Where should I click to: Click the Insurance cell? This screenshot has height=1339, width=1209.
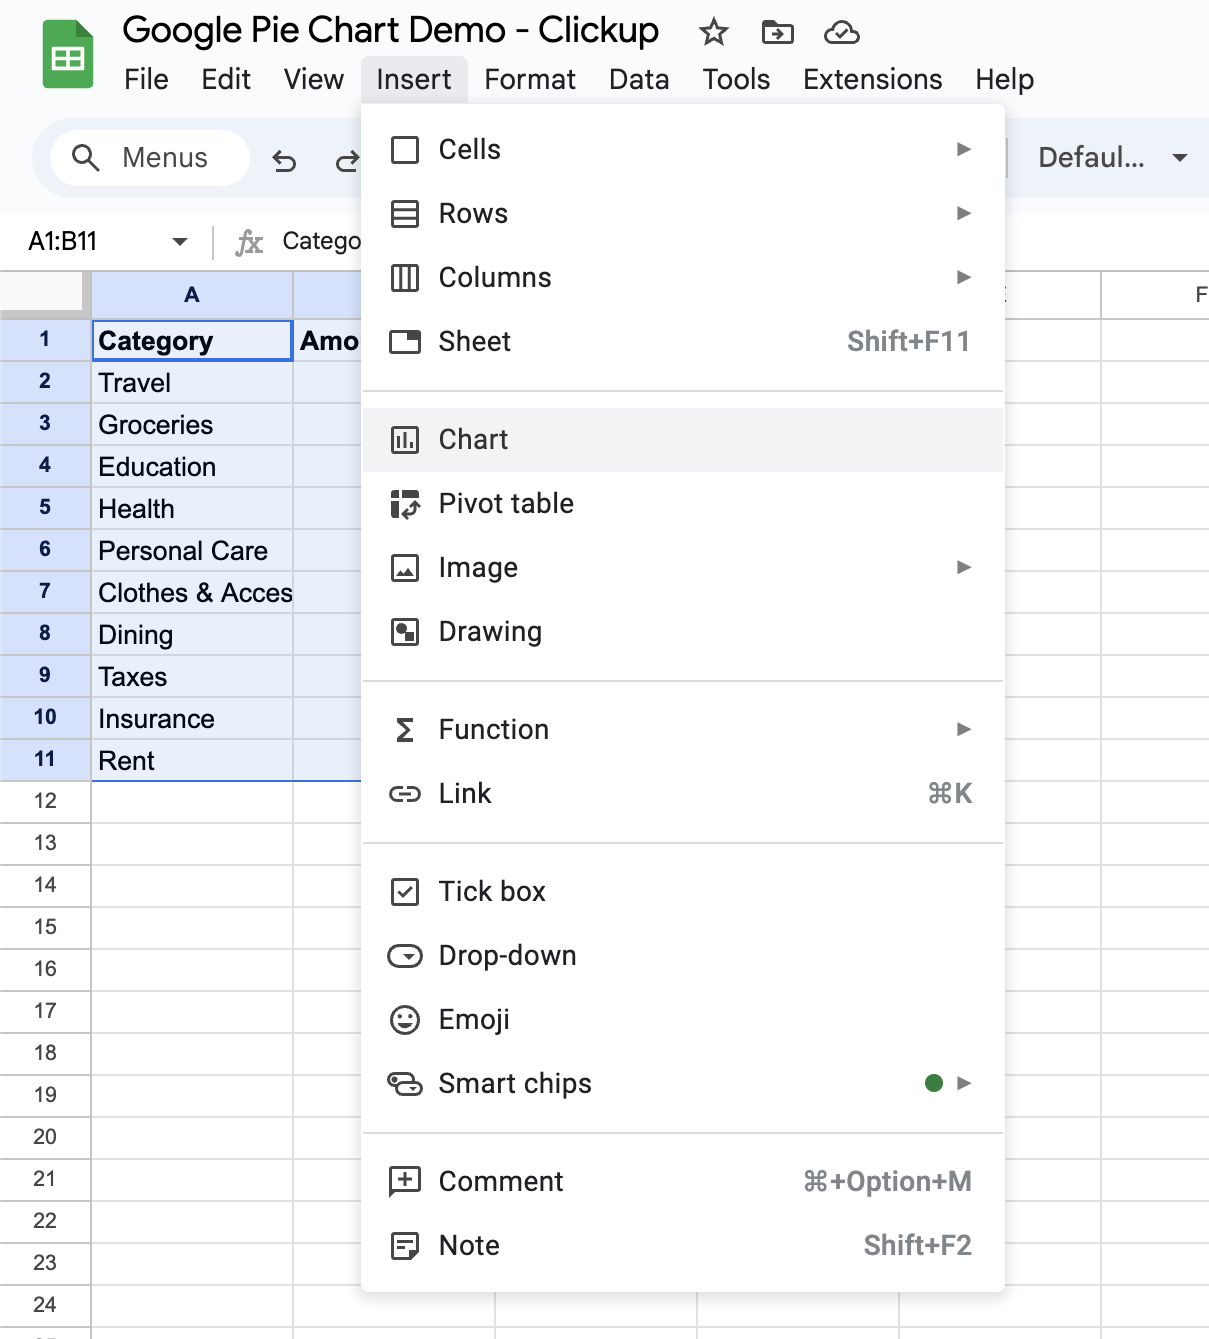point(192,719)
